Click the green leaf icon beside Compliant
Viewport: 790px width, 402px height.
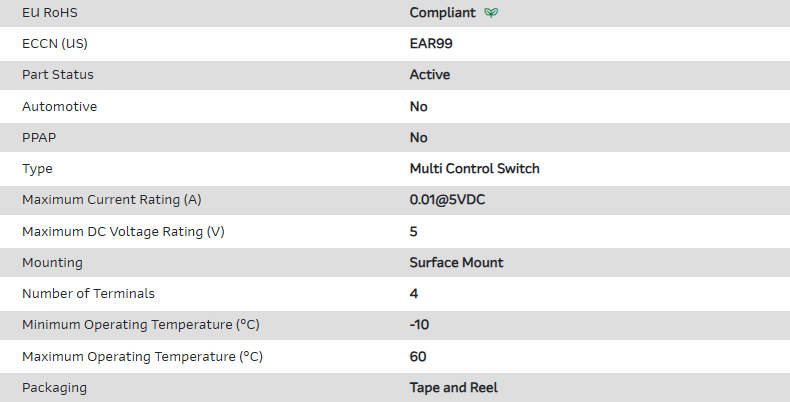(x=491, y=13)
